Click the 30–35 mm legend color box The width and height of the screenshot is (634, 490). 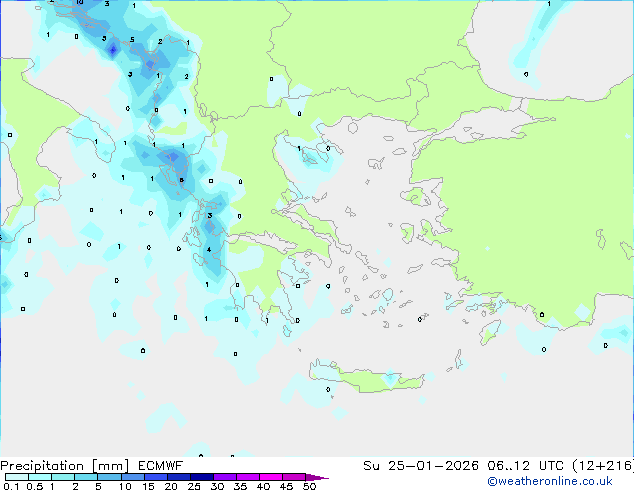pyautogui.click(x=224, y=477)
